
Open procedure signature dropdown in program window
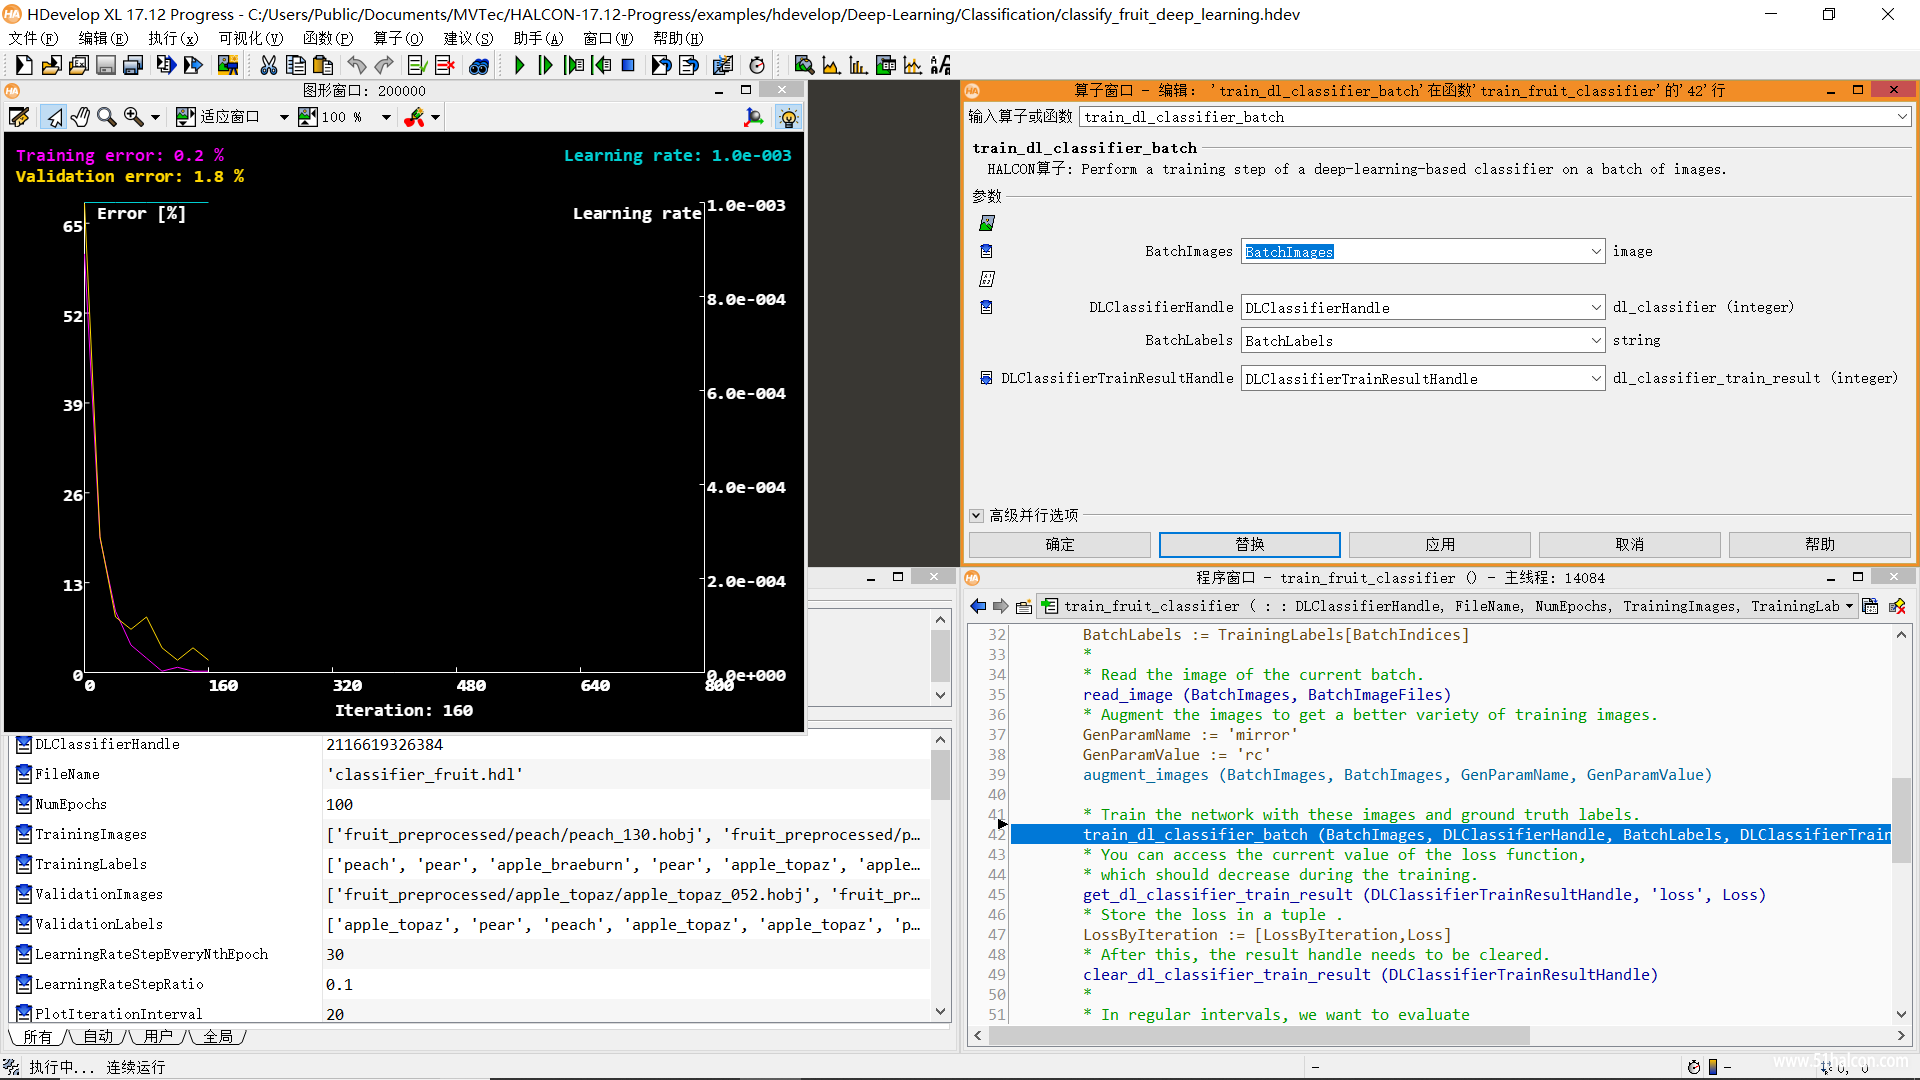pyautogui.click(x=1849, y=606)
